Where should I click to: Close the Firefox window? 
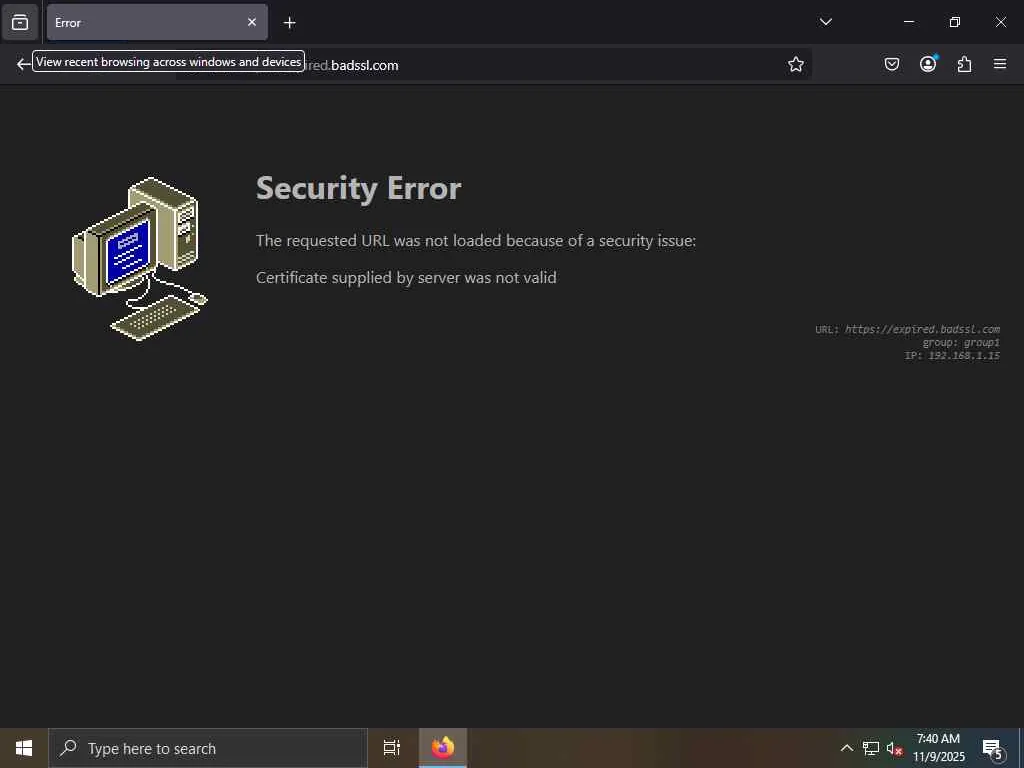pos(1000,22)
